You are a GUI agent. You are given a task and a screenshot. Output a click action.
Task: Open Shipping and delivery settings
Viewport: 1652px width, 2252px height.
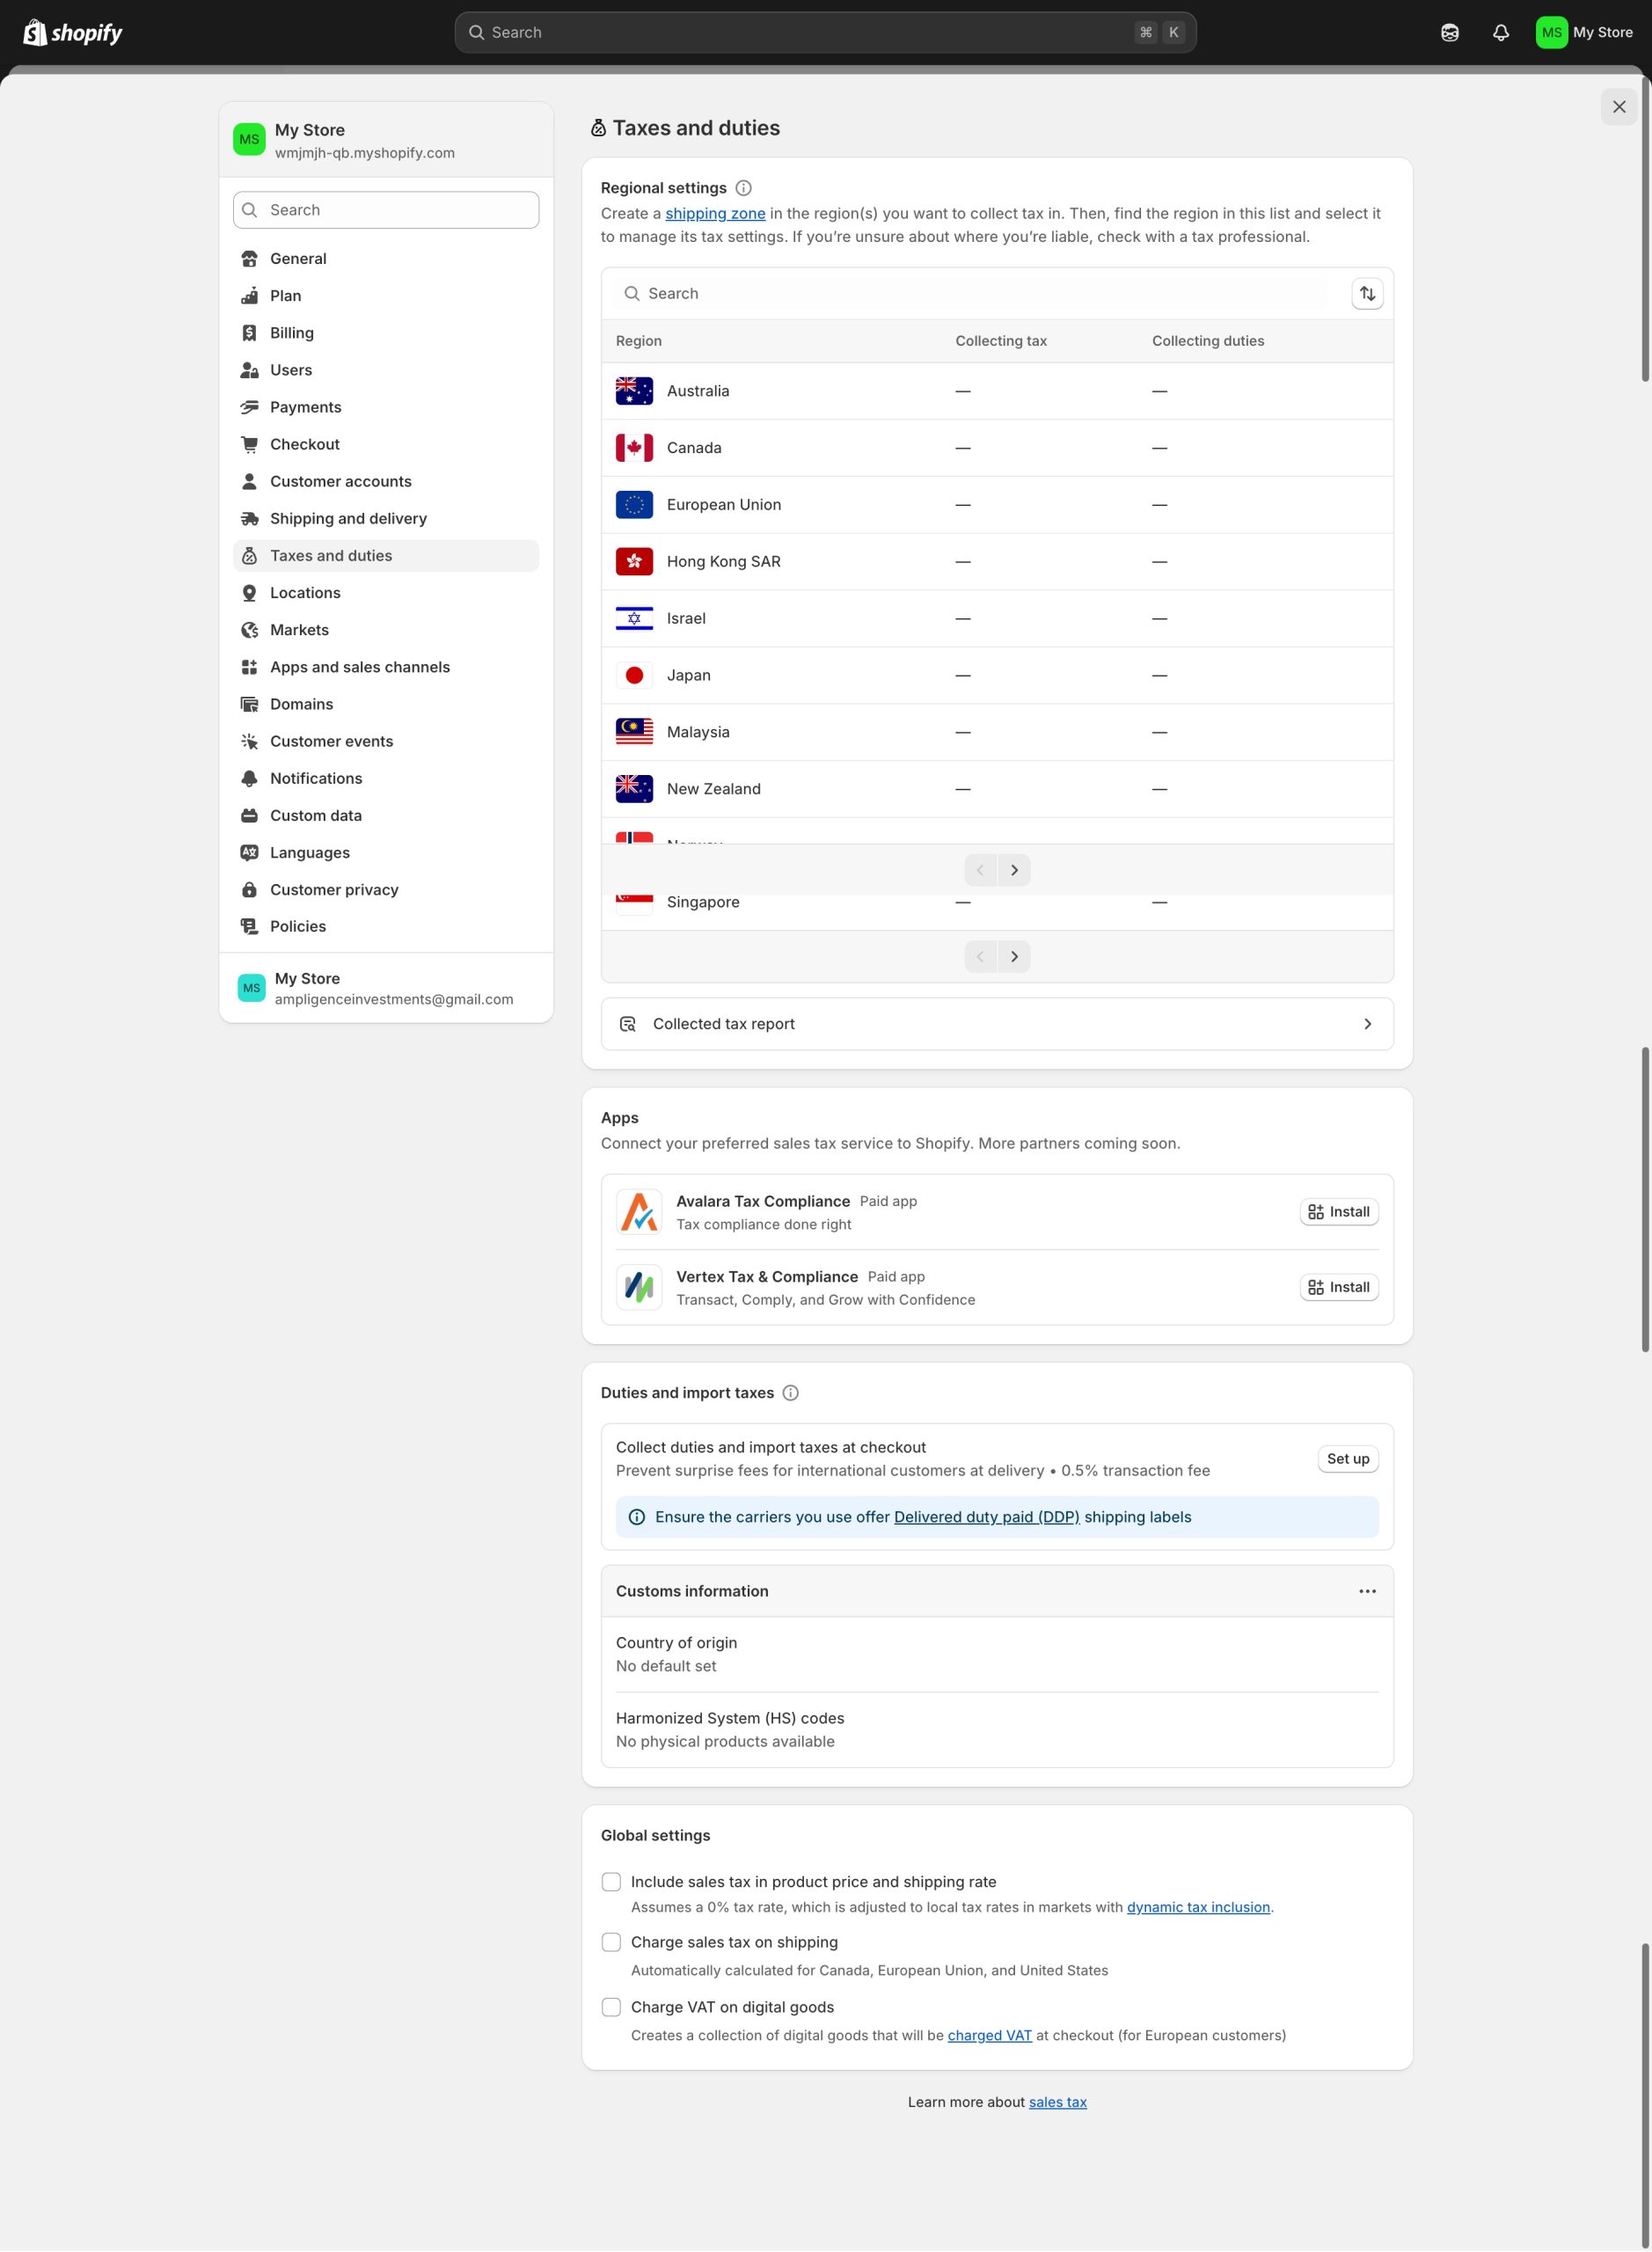pyautogui.click(x=348, y=518)
